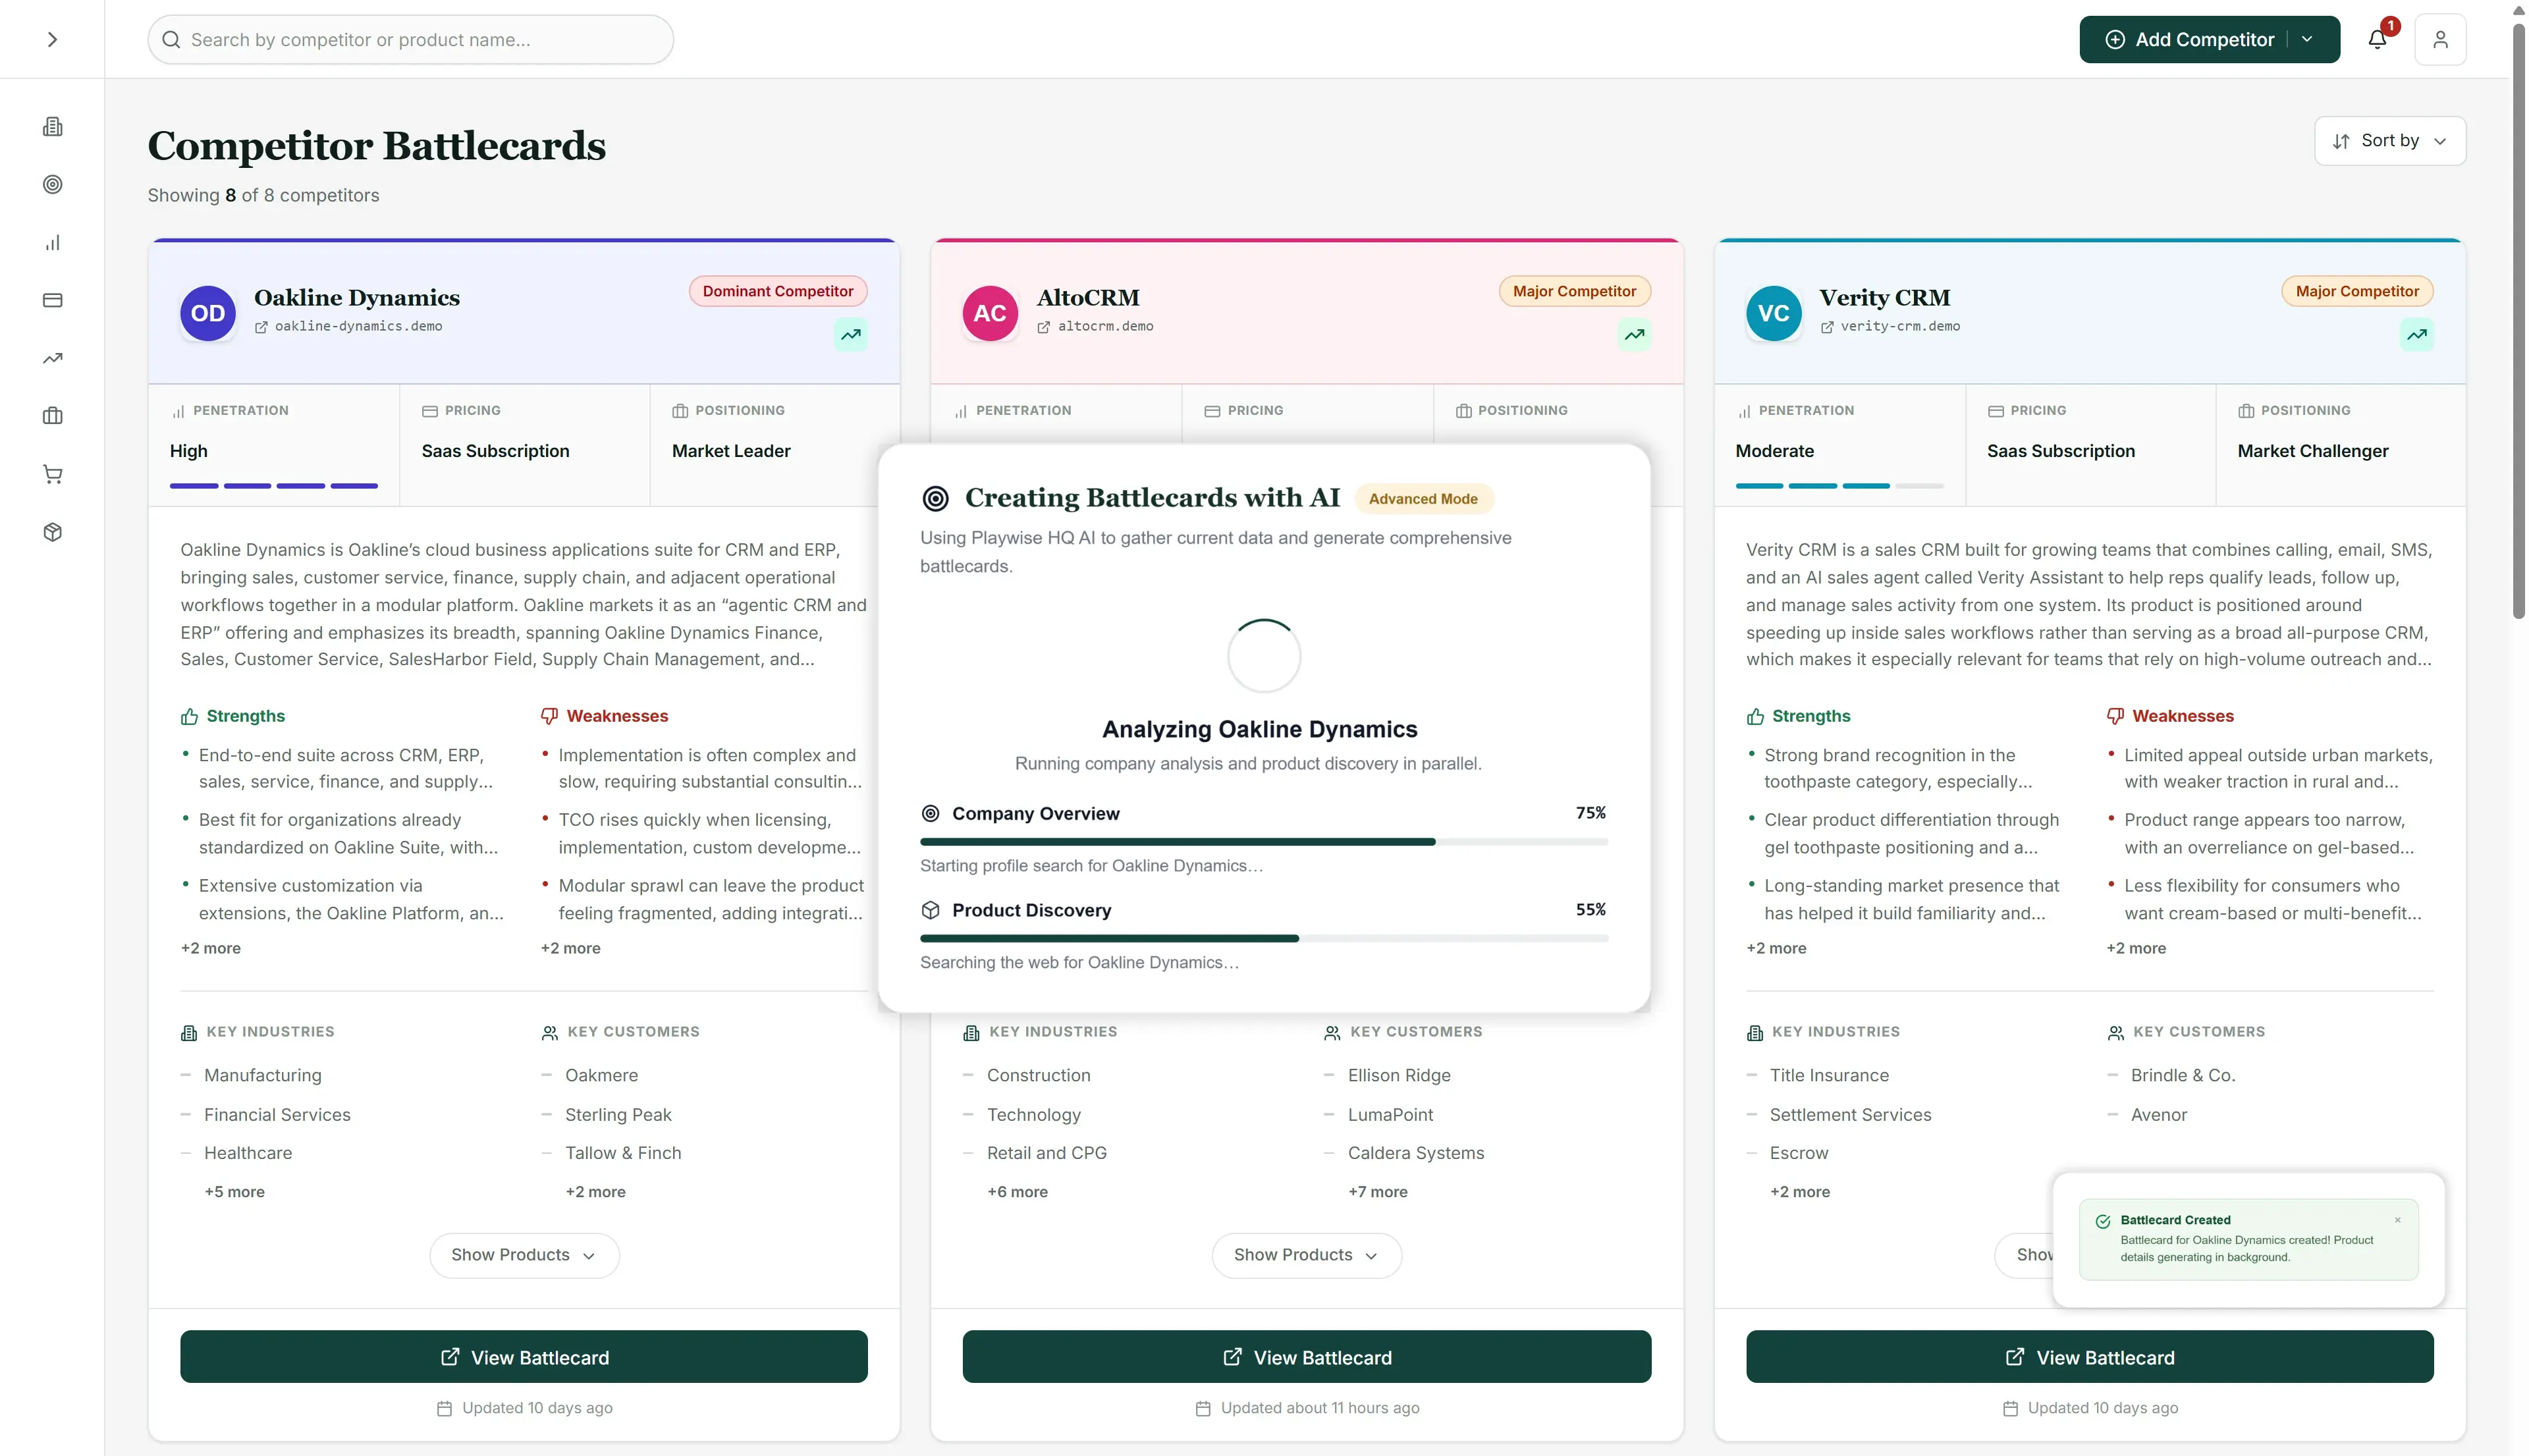Image resolution: width=2529 pixels, height=1456 pixels.
Task: Click the Key Customers icon on AltoCRM card
Action: click(1332, 1033)
